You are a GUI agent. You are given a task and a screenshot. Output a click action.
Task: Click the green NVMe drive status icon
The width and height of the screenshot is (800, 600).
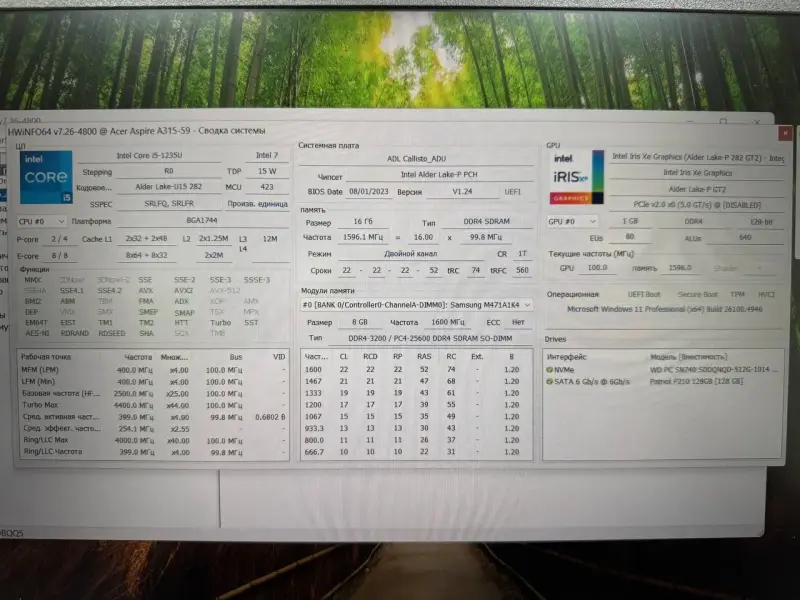click(548, 369)
